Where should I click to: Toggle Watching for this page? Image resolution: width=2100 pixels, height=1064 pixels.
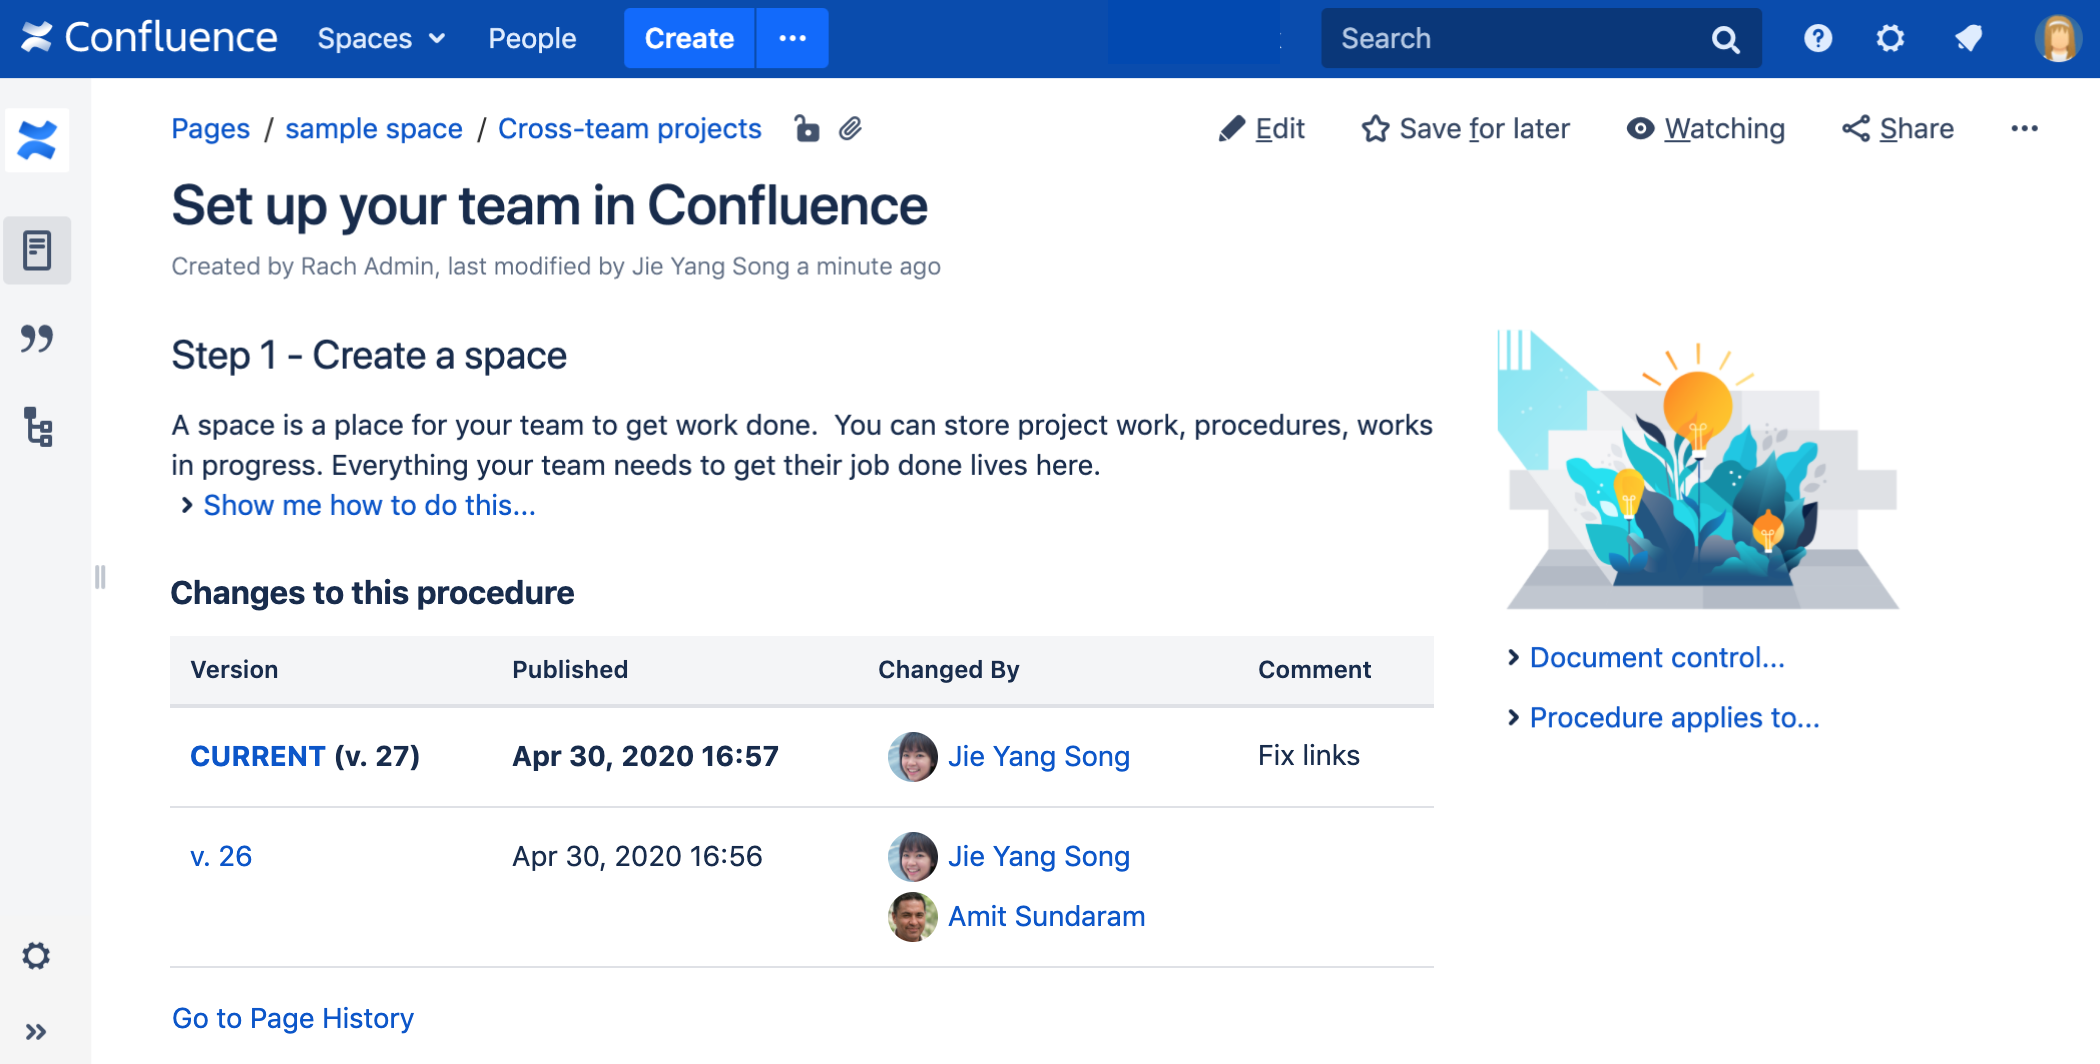click(x=1706, y=129)
